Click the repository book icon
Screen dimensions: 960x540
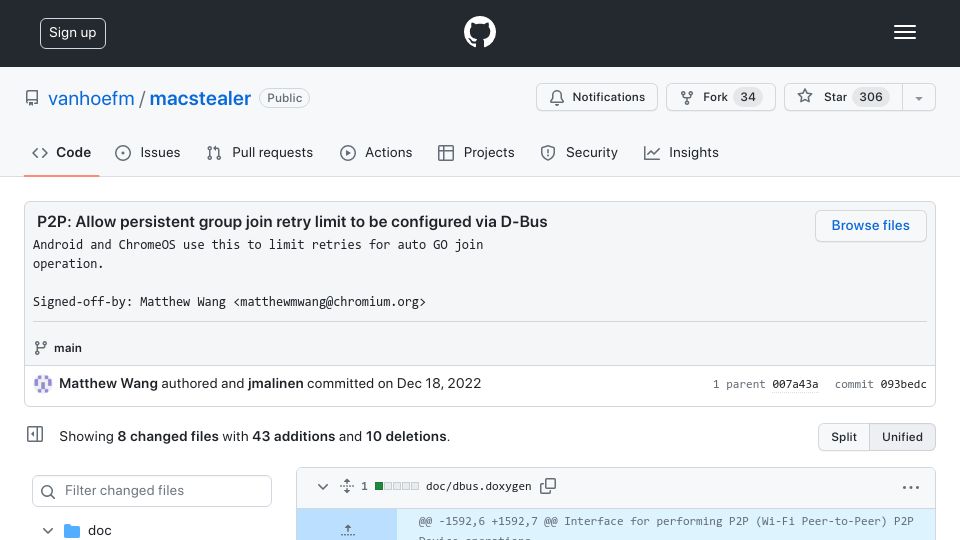[32, 98]
